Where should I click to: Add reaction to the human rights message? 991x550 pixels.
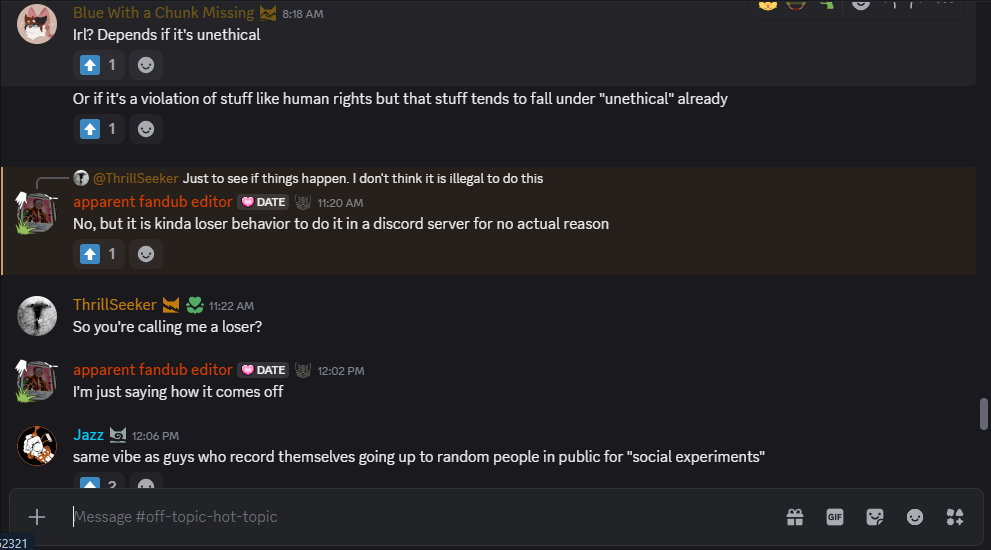pos(146,129)
